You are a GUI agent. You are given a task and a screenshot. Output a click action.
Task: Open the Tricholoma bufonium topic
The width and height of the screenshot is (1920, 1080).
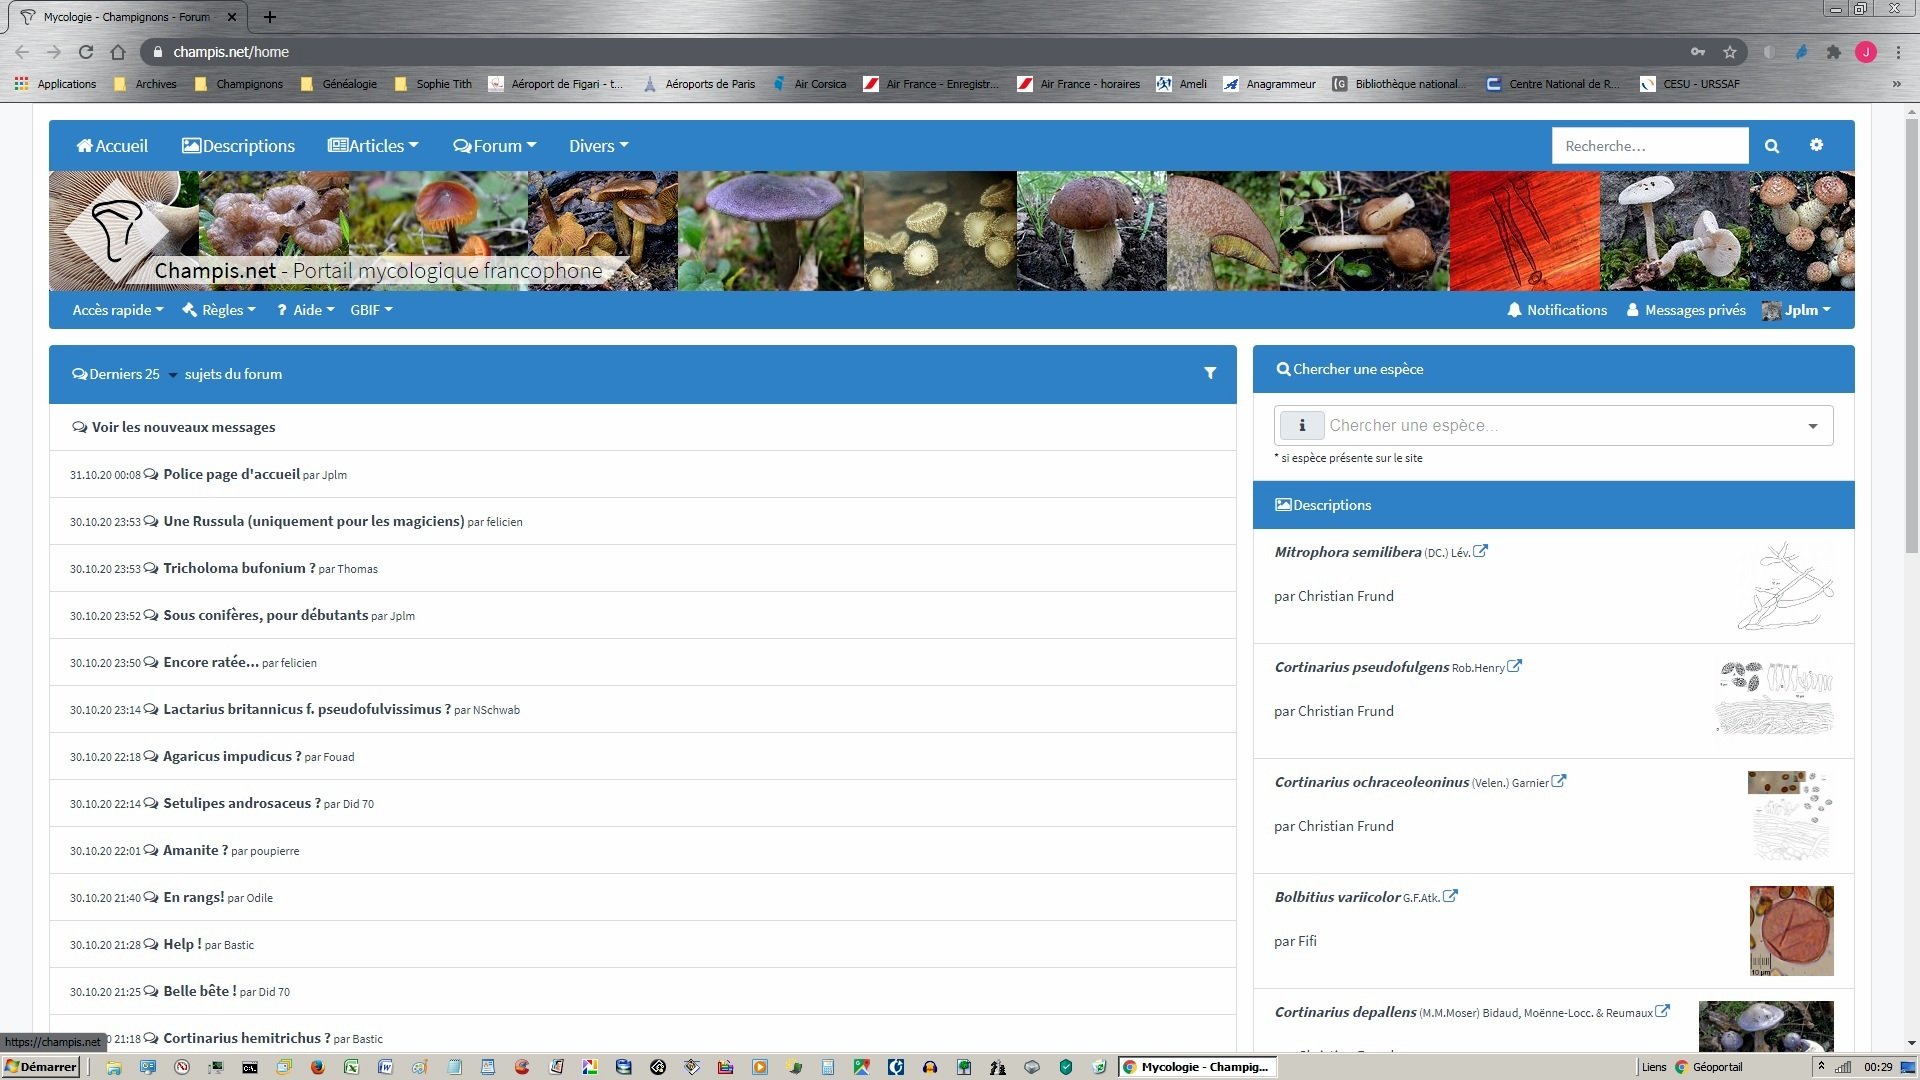point(238,568)
